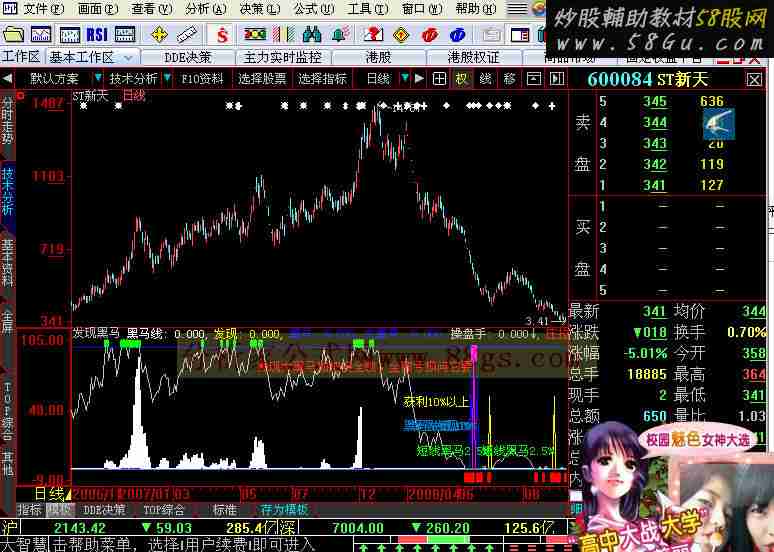This screenshot has height=552, width=774.
Task: Click the open folder toolbar icon
Action: 13,35
